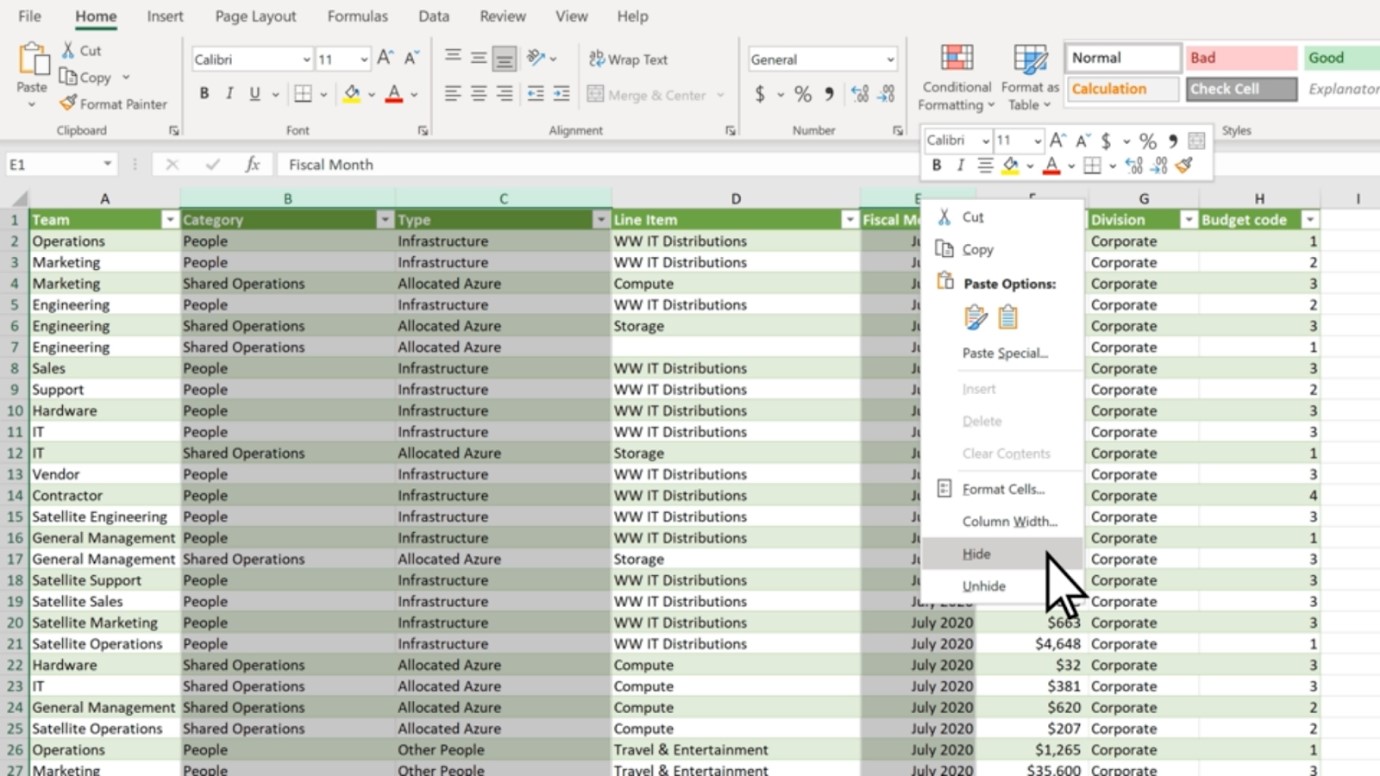Toggle underline formatting in the Font group
This screenshot has height=776, width=1380.
tap(254, 93)
